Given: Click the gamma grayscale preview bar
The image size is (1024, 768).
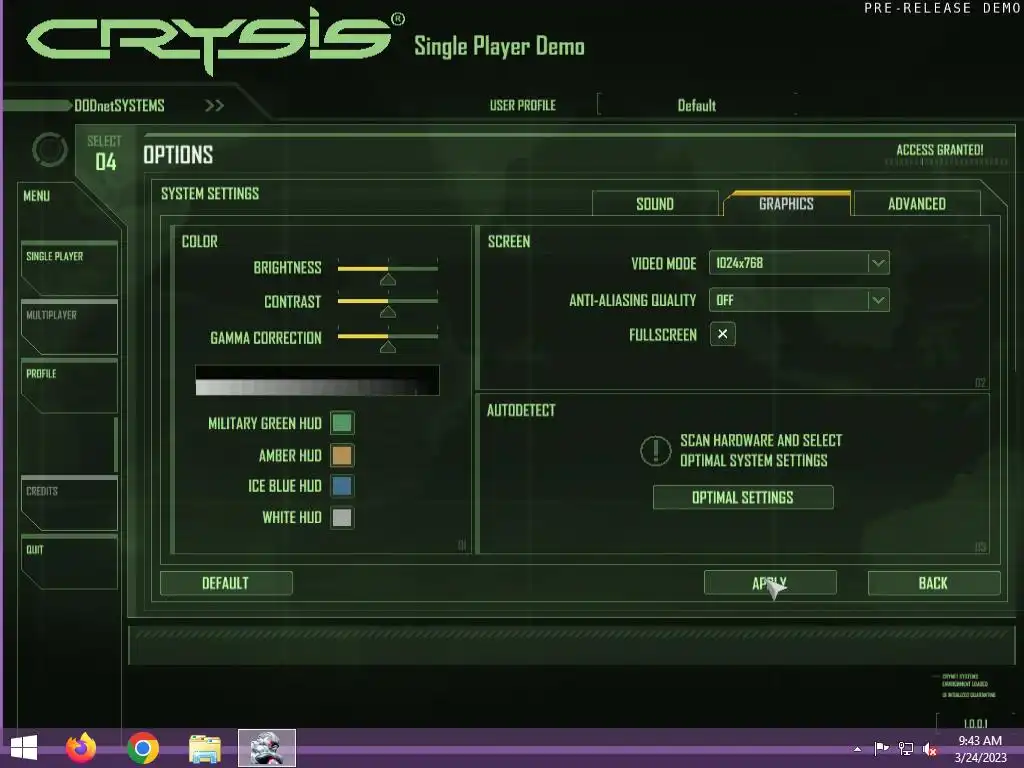Looking at the screenshot, I should [x=317, y=380].
